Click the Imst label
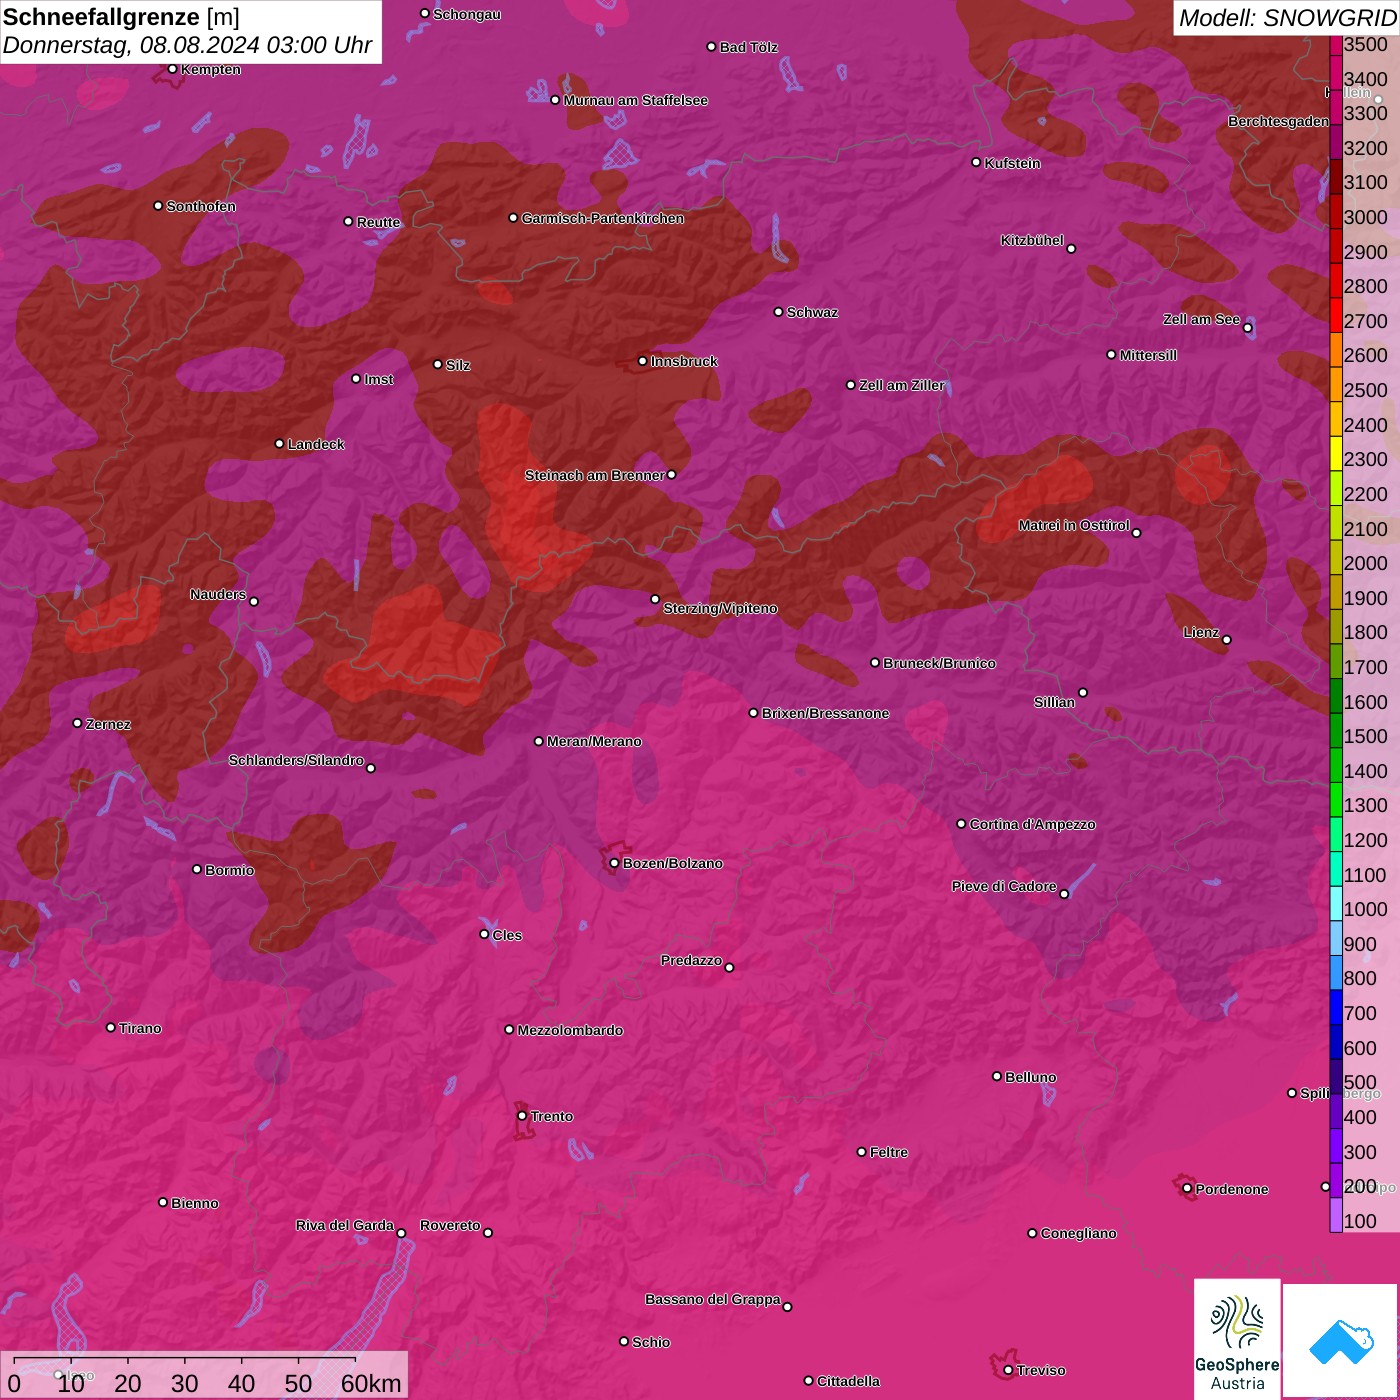 tap(379, 379)
